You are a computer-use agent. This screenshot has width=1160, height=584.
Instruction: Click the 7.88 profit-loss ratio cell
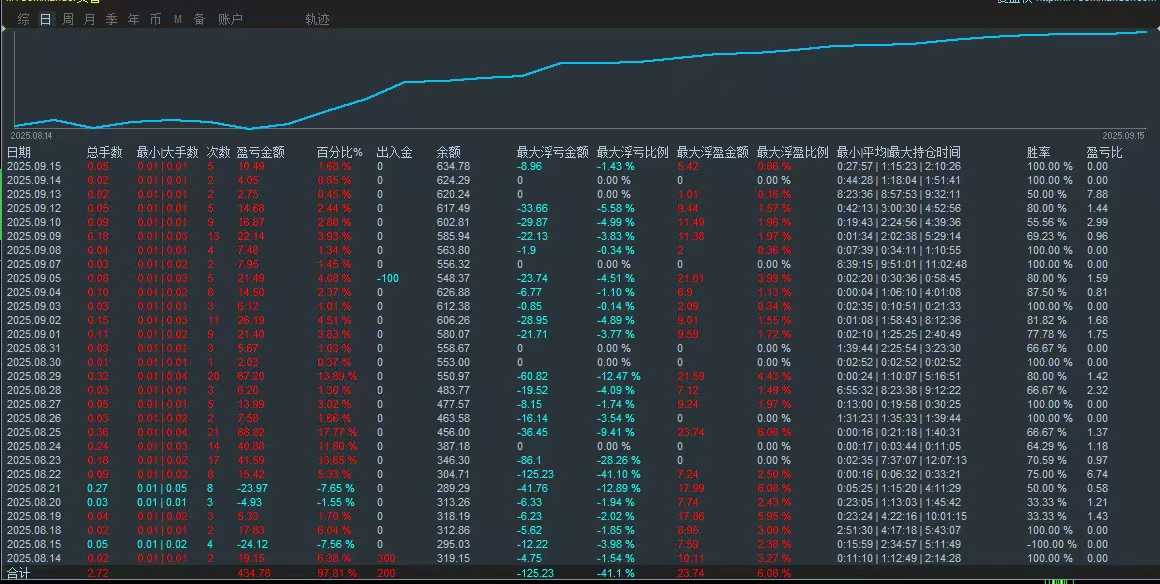1097,194
